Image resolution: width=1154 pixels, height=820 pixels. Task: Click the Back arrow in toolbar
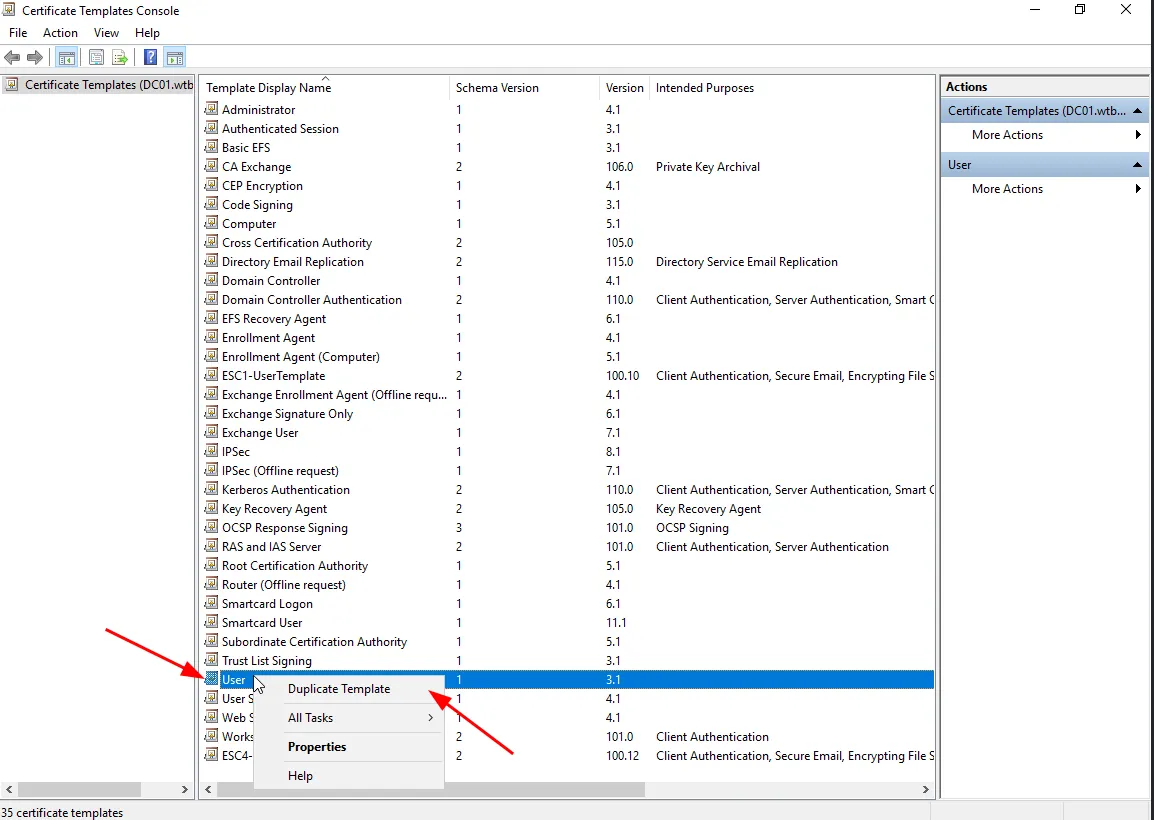12,58
